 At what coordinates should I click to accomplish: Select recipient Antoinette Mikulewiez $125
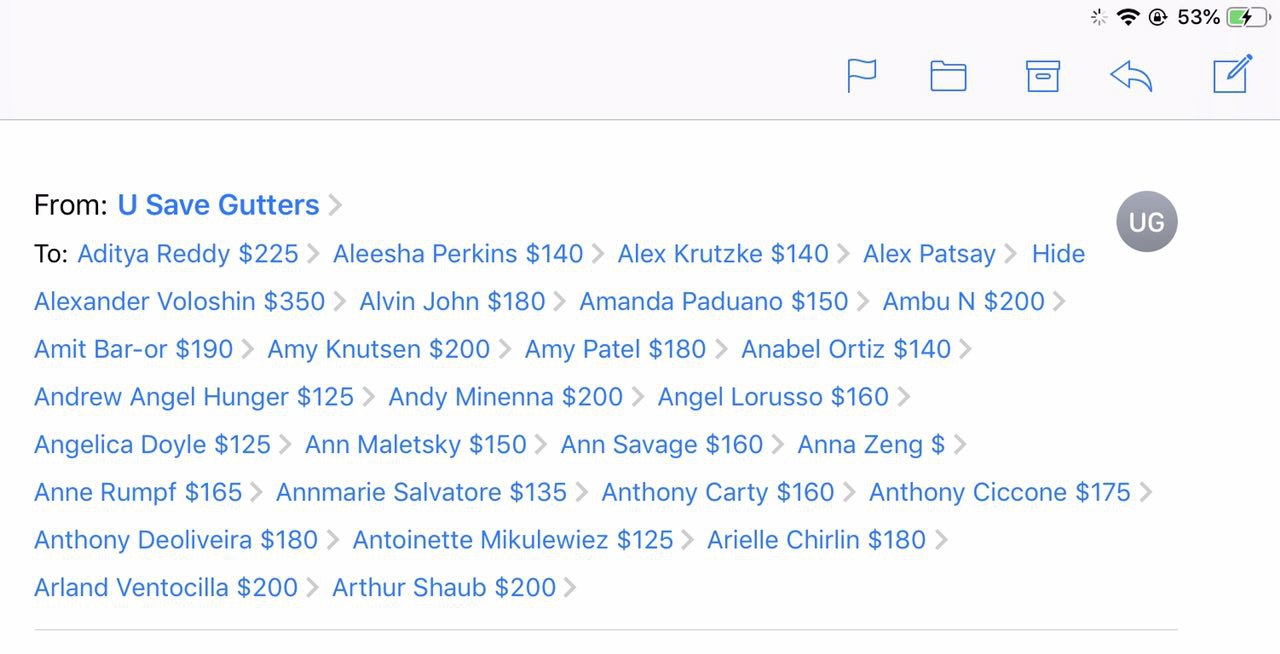513,540
